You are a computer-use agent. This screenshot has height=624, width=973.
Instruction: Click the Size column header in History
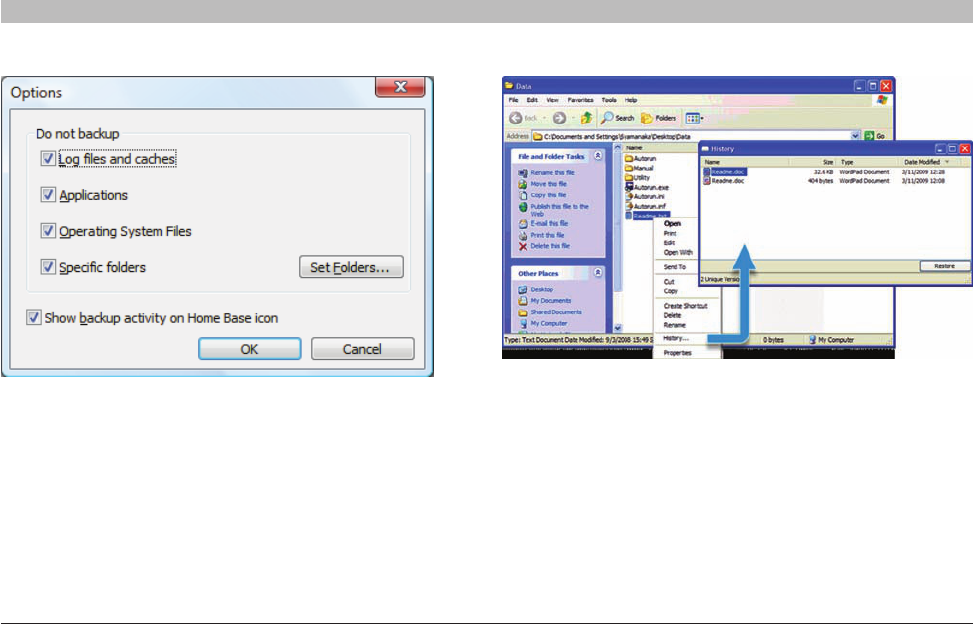pos(812,162)
